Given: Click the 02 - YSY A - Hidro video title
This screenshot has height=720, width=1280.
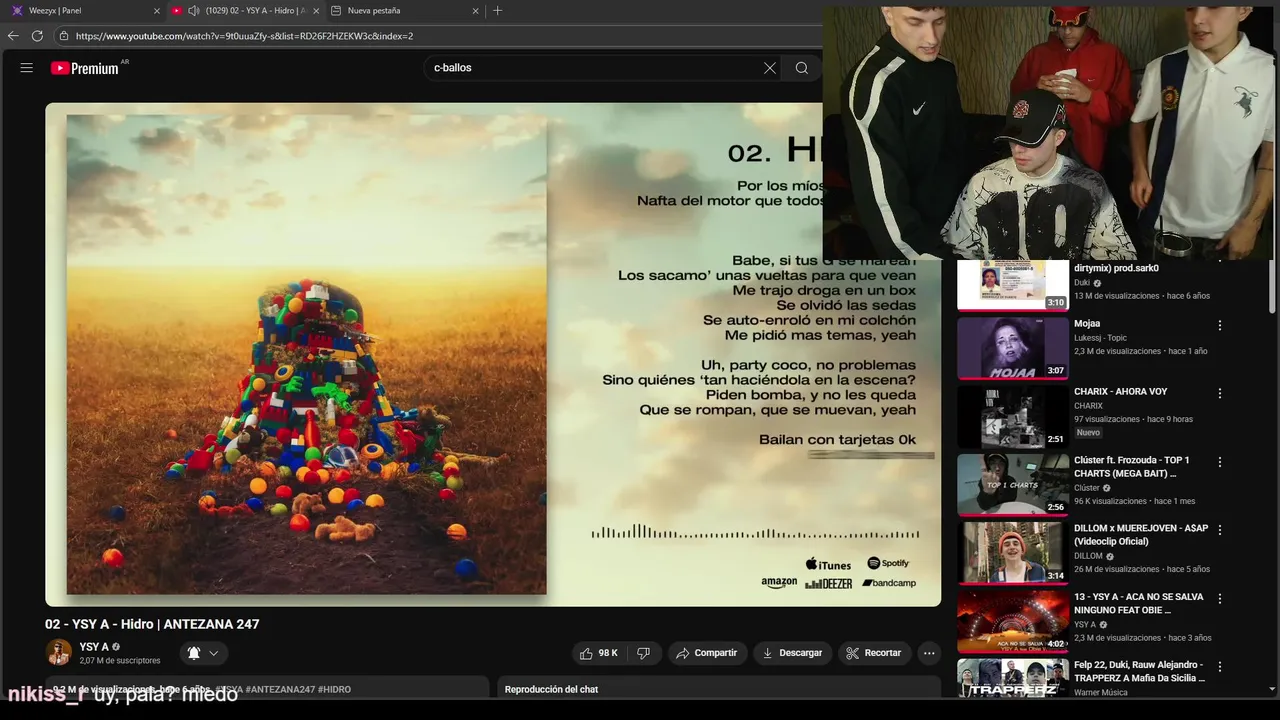Looking at the screenshot, I should point(152,624).
